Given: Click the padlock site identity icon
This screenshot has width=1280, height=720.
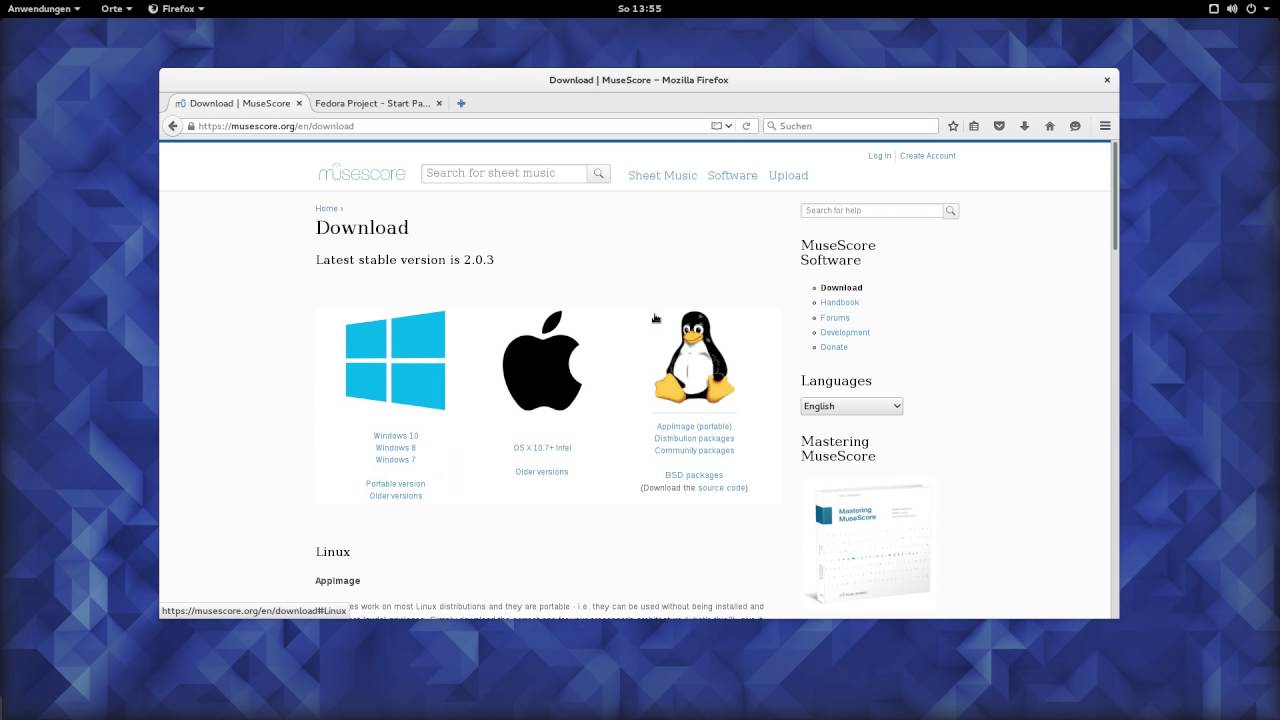Looking at the screenshot, I should click(190, 126).
